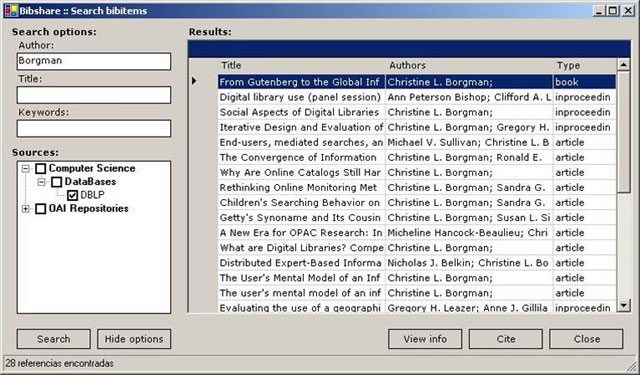Click the Keywords input field

click(x=94, y=128)
